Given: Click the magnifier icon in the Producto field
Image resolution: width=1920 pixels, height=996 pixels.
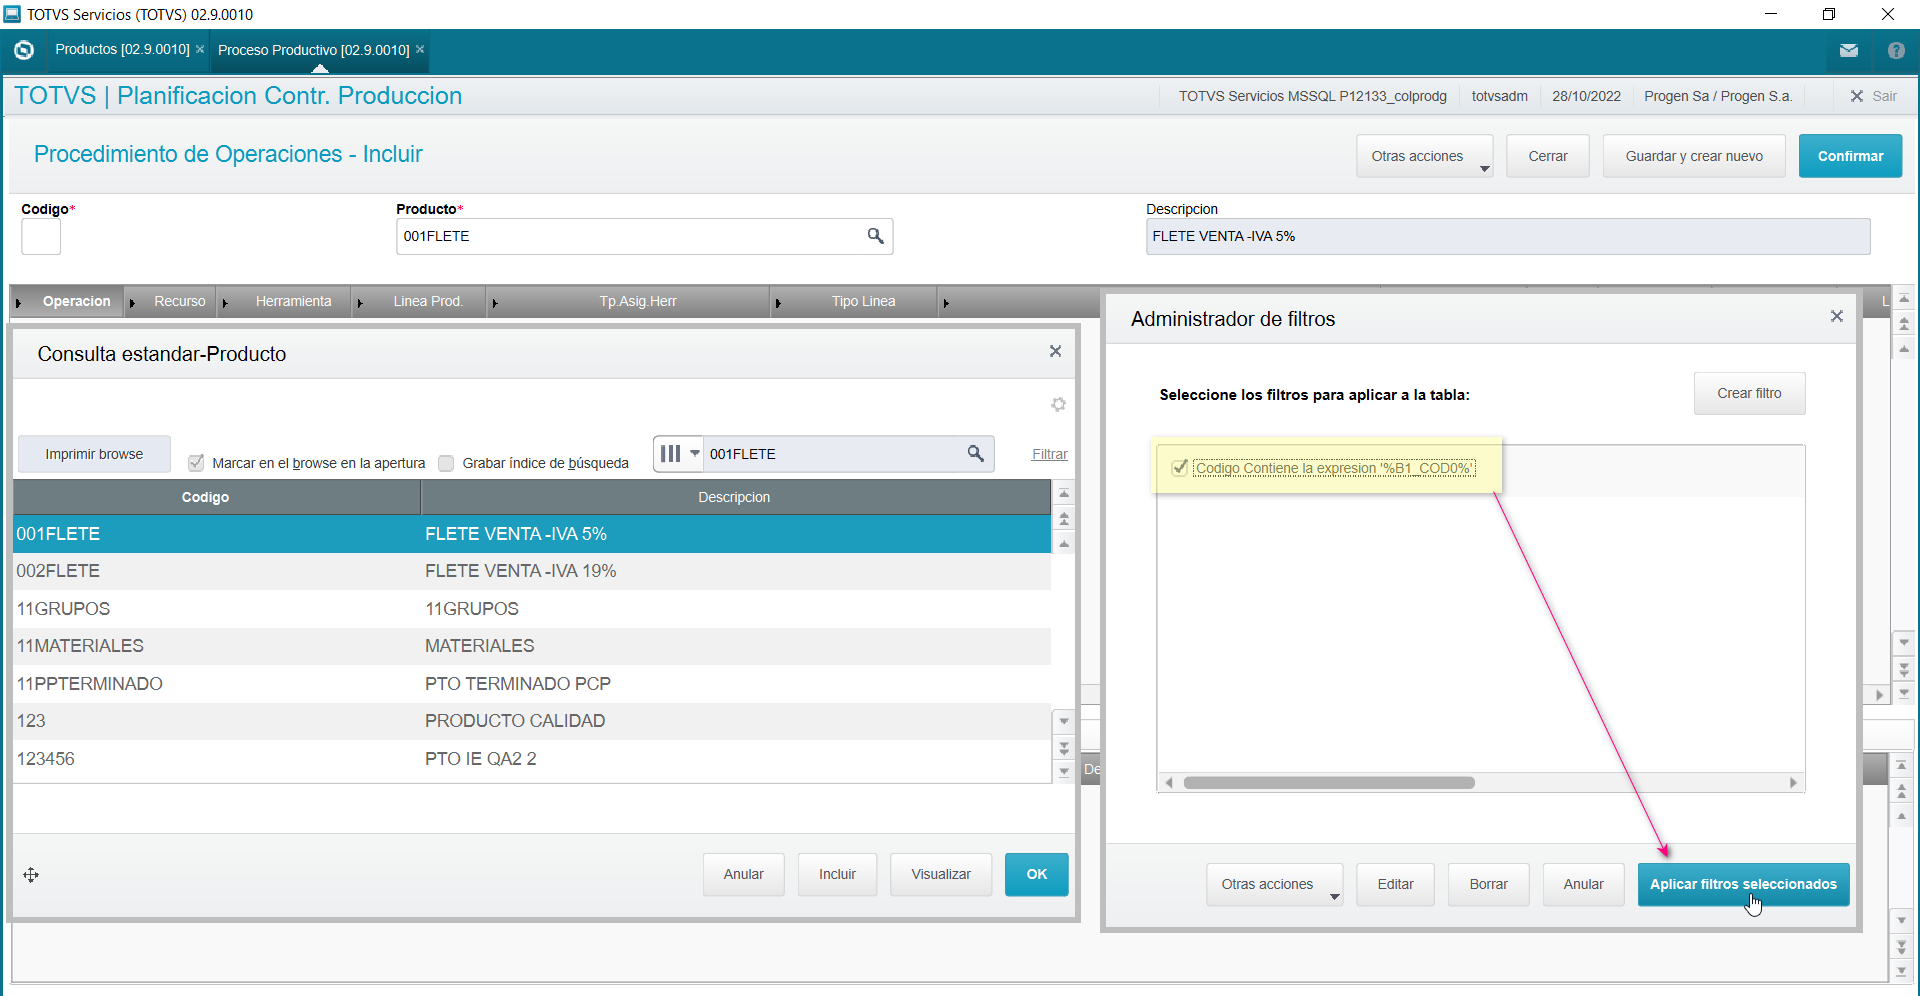Looking at the screenshot, I should click(x=875, y=236).
